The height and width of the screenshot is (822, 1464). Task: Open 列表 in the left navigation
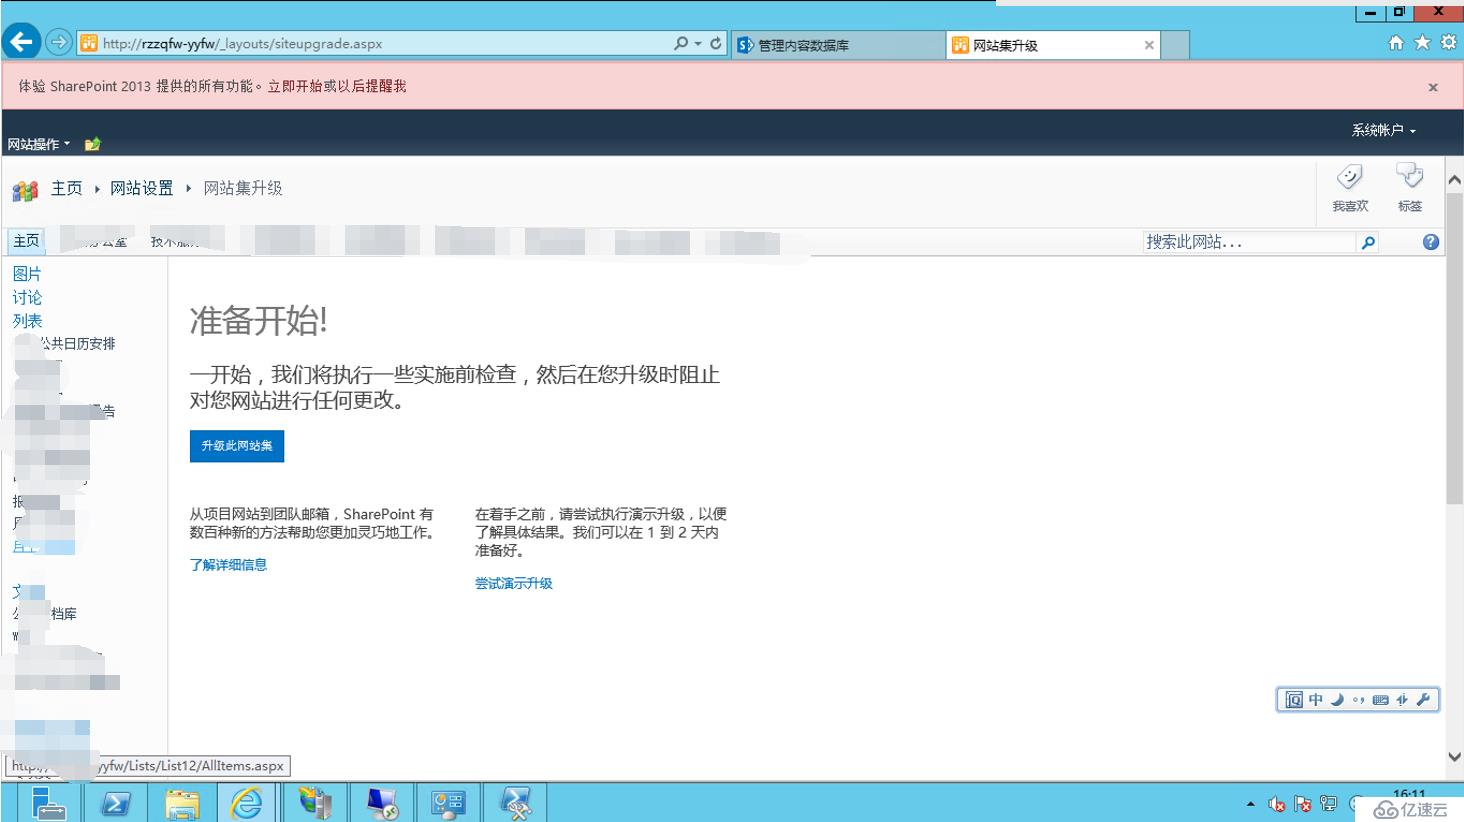(27, 321)
